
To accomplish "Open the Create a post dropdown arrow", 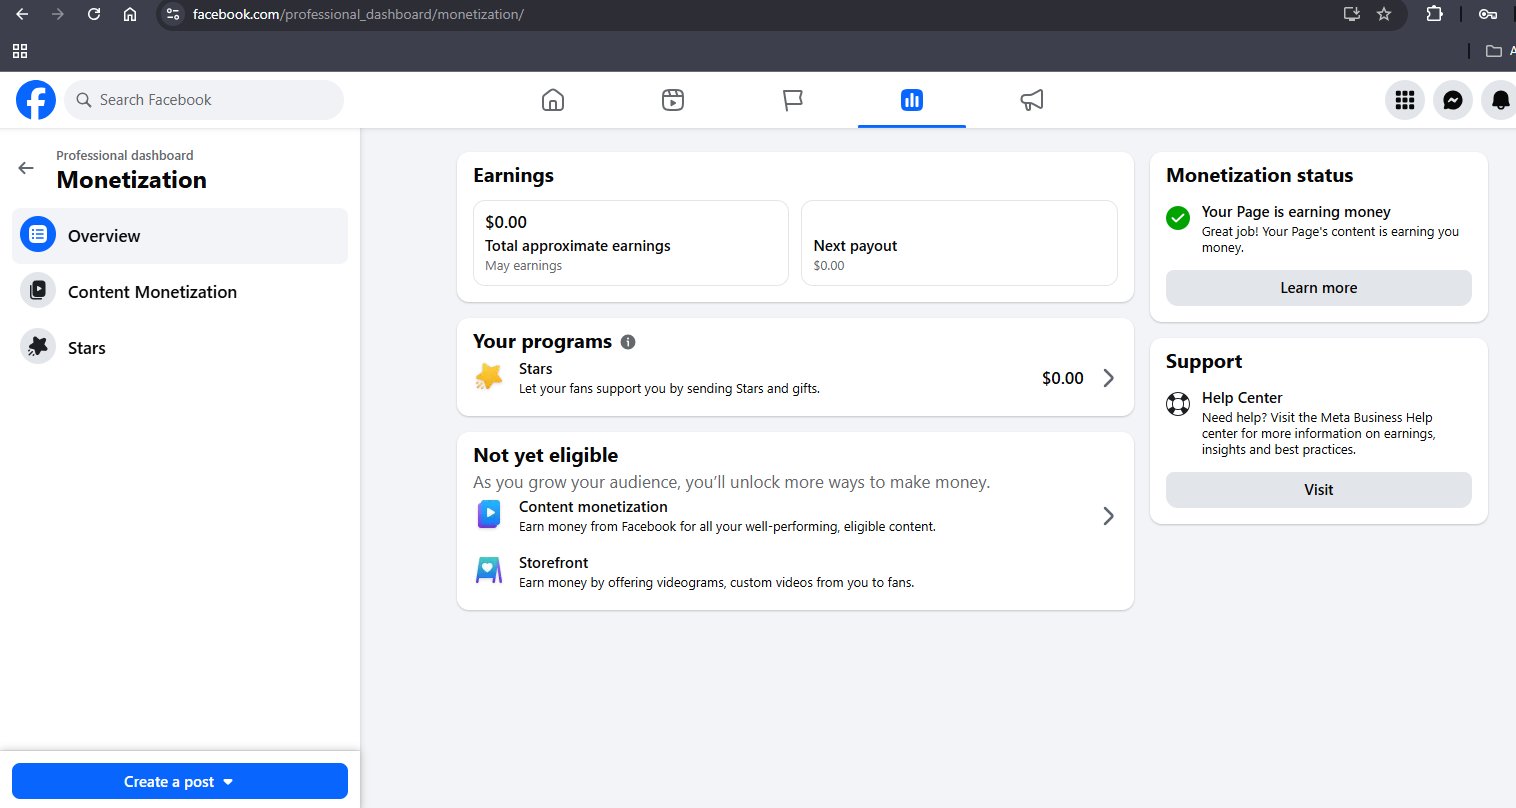I will click(228, 782).
